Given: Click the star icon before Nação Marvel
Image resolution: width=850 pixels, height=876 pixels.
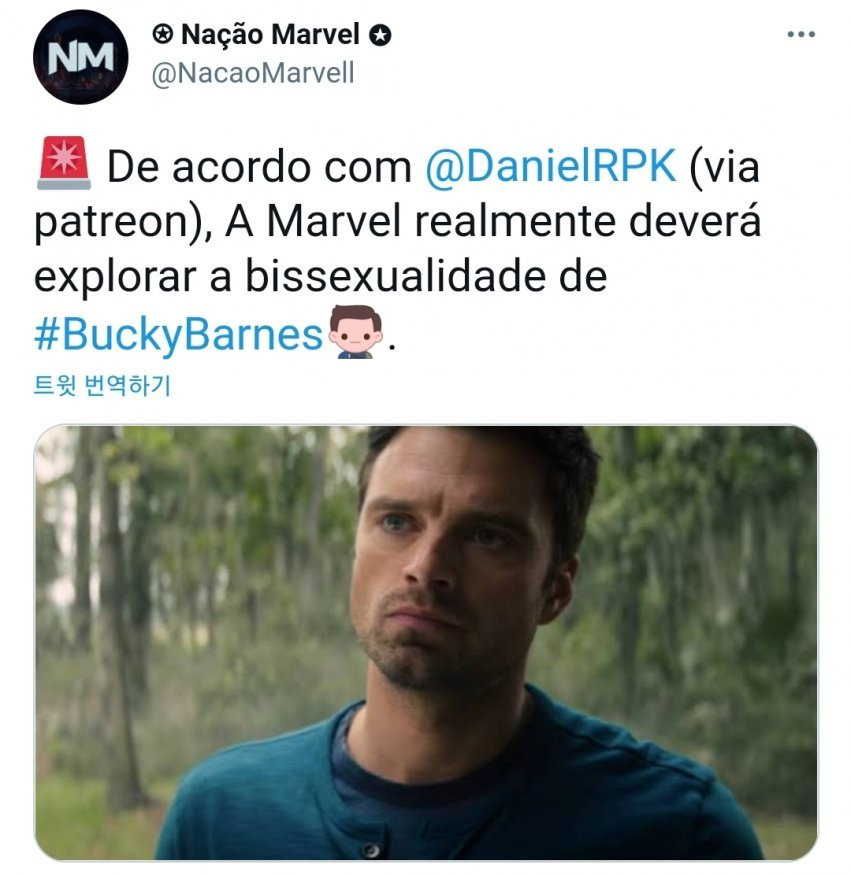Looking at the screenshot, I should click(x=163, y=35).
